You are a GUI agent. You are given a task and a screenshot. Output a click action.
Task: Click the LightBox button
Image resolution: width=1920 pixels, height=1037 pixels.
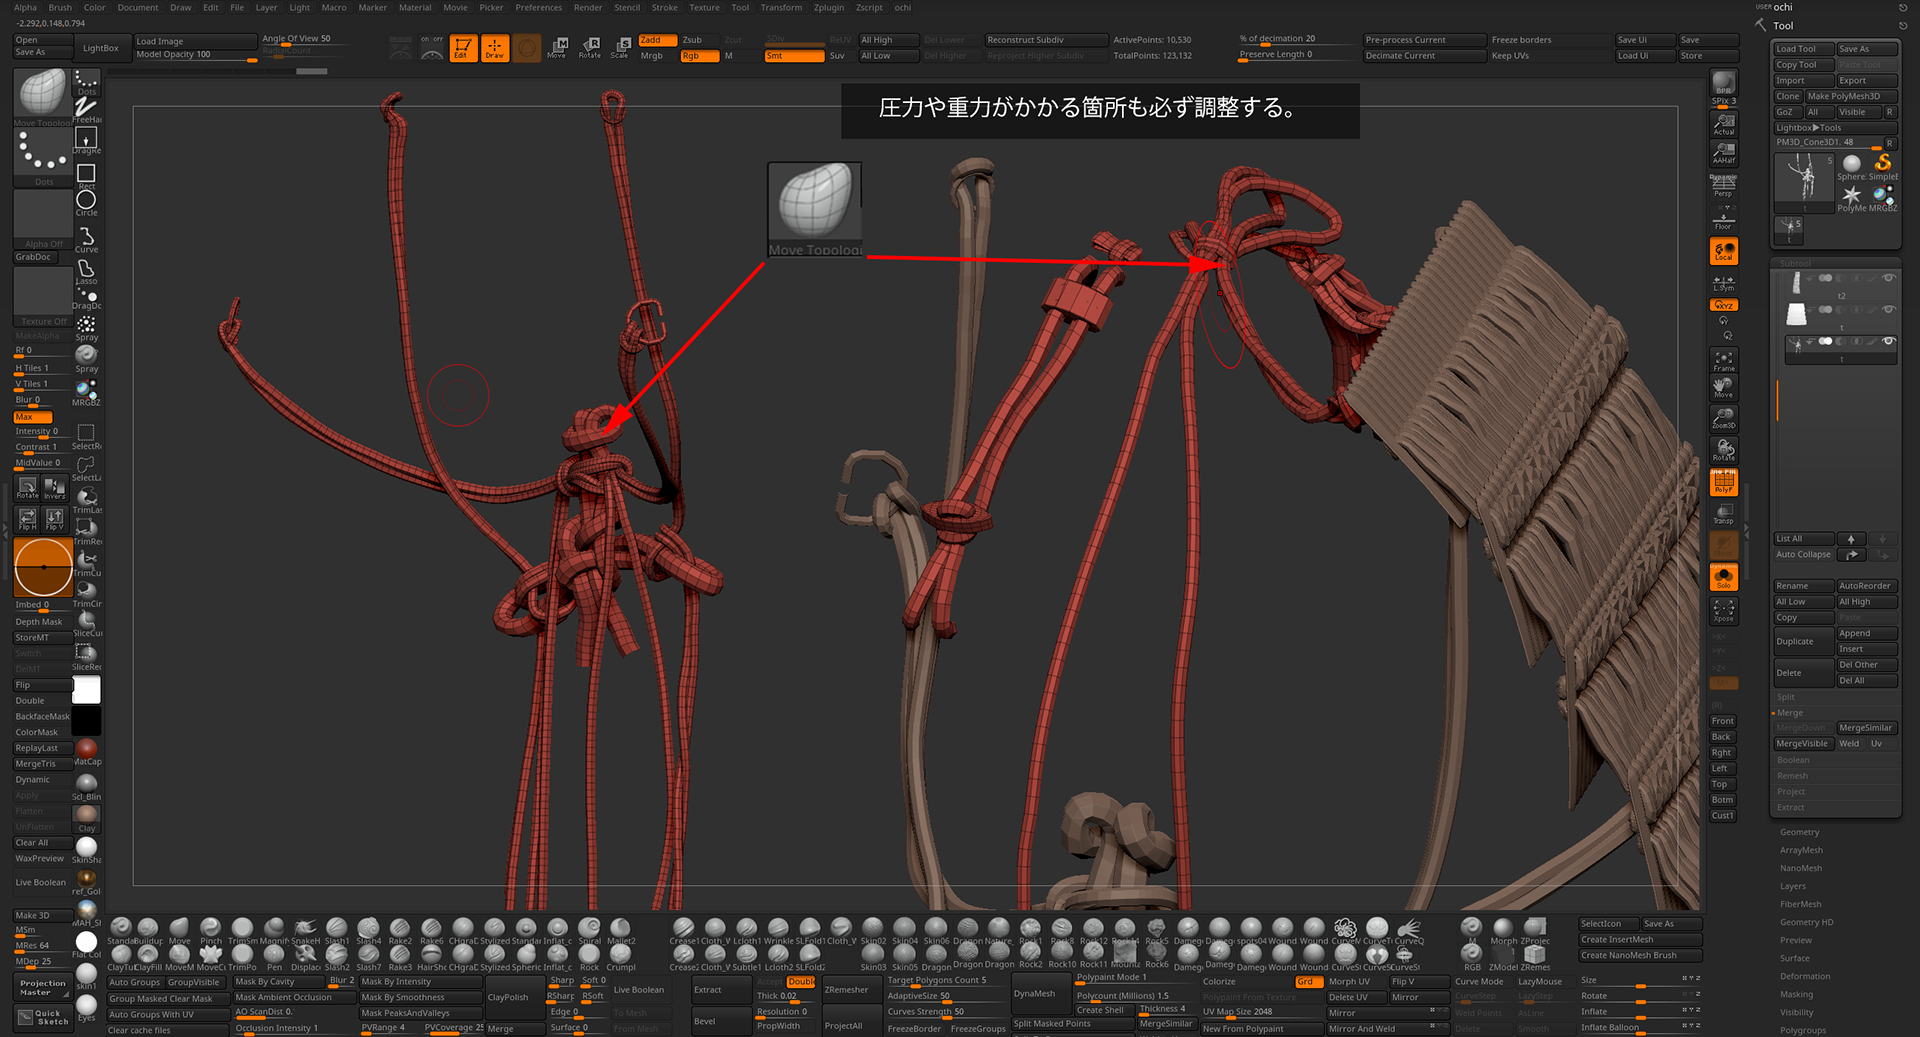100,48
